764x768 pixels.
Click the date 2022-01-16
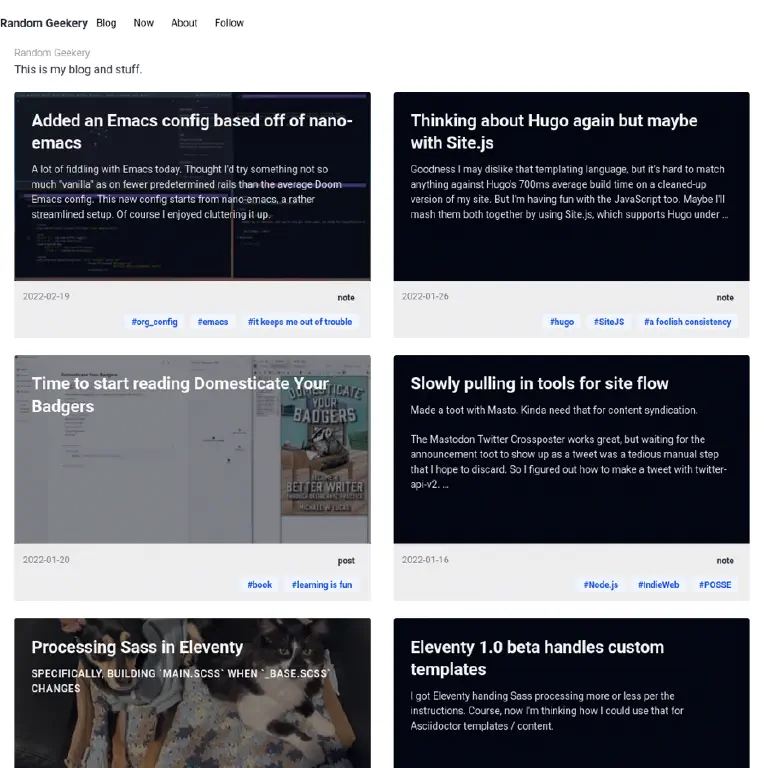pyautogui.click(x=425, y=559)
